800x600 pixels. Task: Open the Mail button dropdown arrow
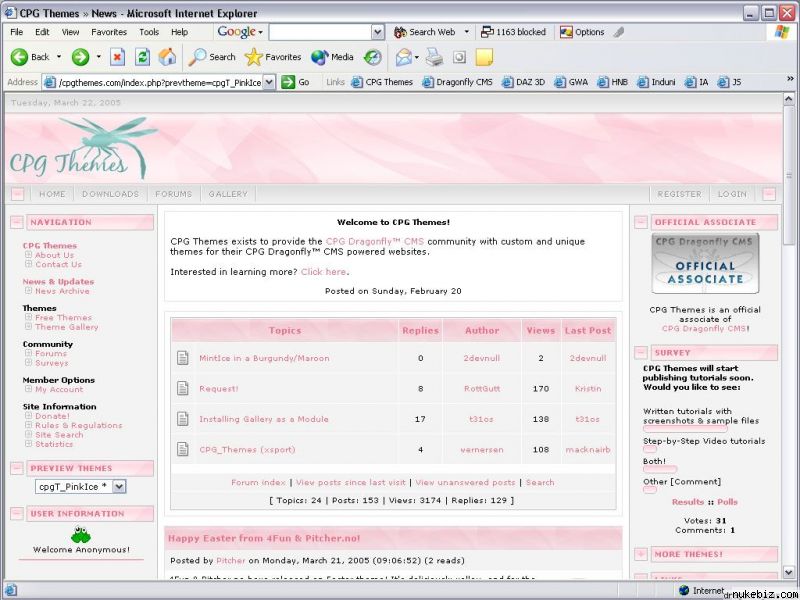point(417,57)
